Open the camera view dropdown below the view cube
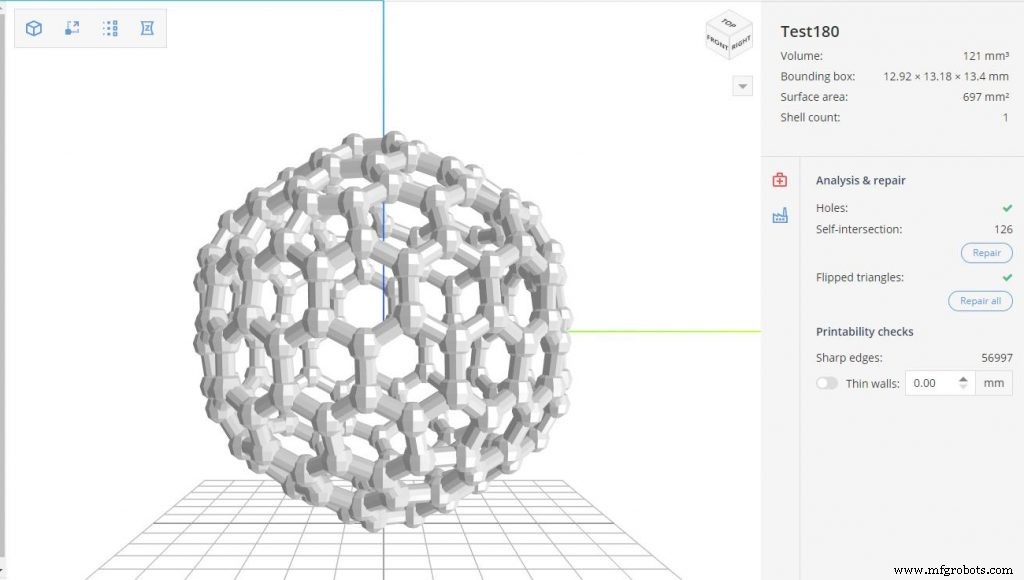1024x580 pixels. (742, 87)
